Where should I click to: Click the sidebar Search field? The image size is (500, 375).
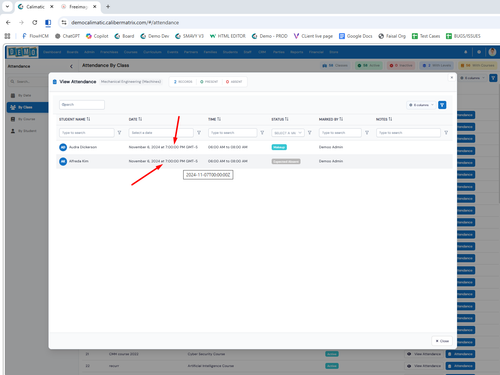[28, 81]
